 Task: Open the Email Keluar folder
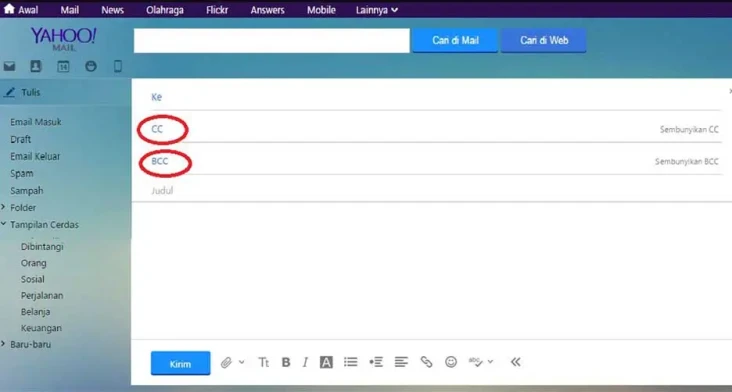tap(35, 156)
